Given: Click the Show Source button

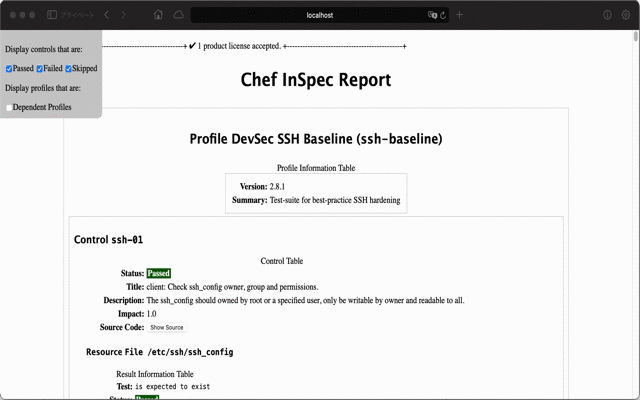Looking at the screenshot, I should coord(167,327).
